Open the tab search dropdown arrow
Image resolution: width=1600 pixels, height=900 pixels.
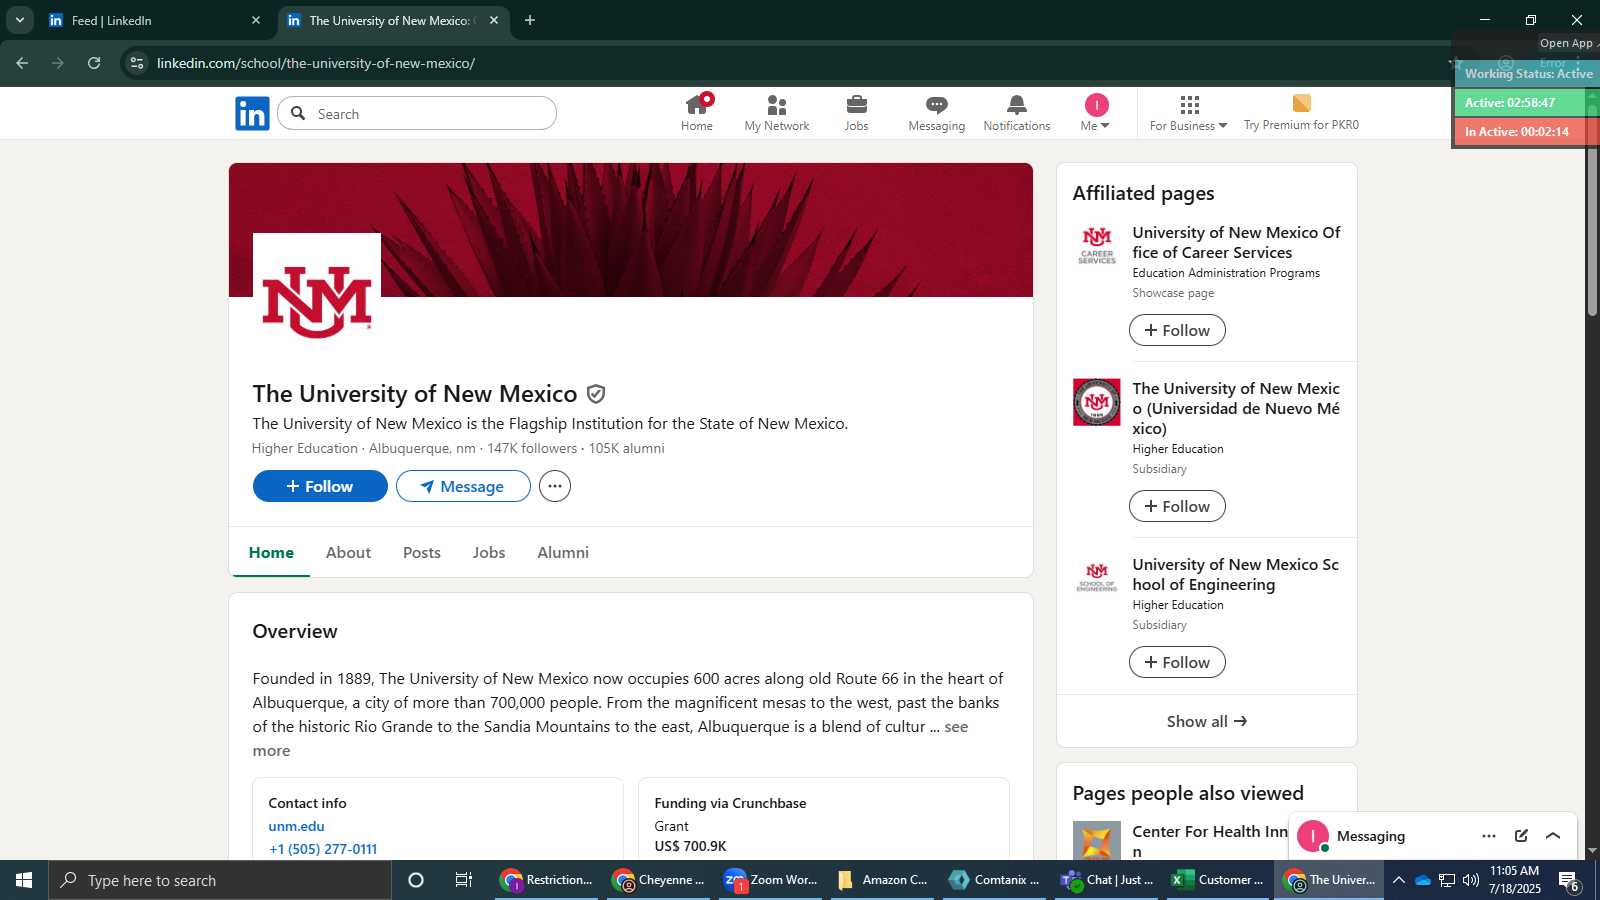coord(19,20)
